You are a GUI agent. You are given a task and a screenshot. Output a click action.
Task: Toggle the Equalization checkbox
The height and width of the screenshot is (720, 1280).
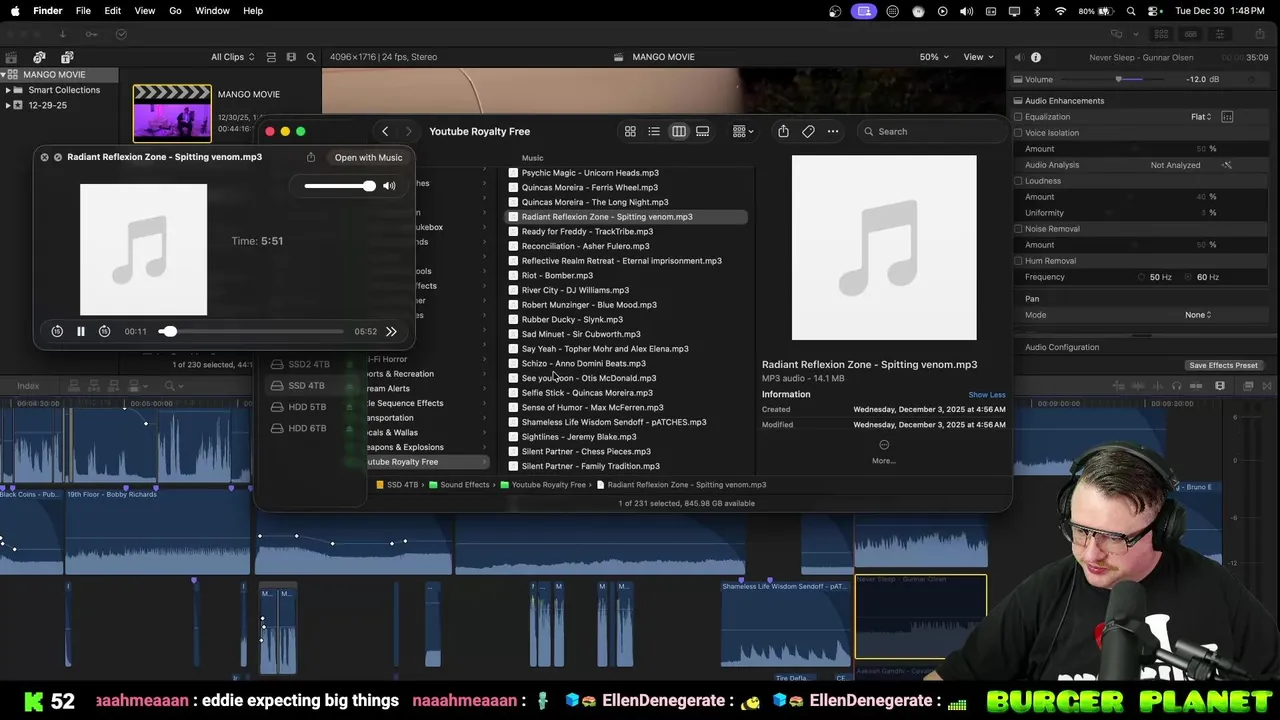[x=1018, y=117]
